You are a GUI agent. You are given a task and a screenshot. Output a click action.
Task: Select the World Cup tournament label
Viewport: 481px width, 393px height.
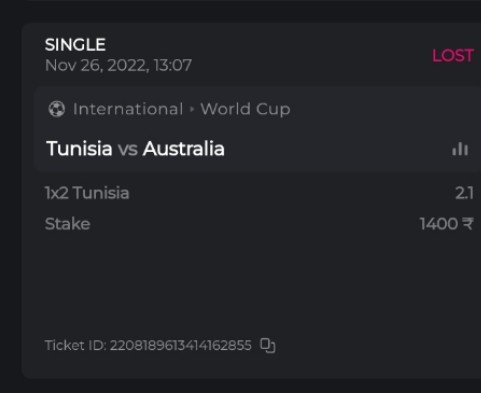click(245, 110)
